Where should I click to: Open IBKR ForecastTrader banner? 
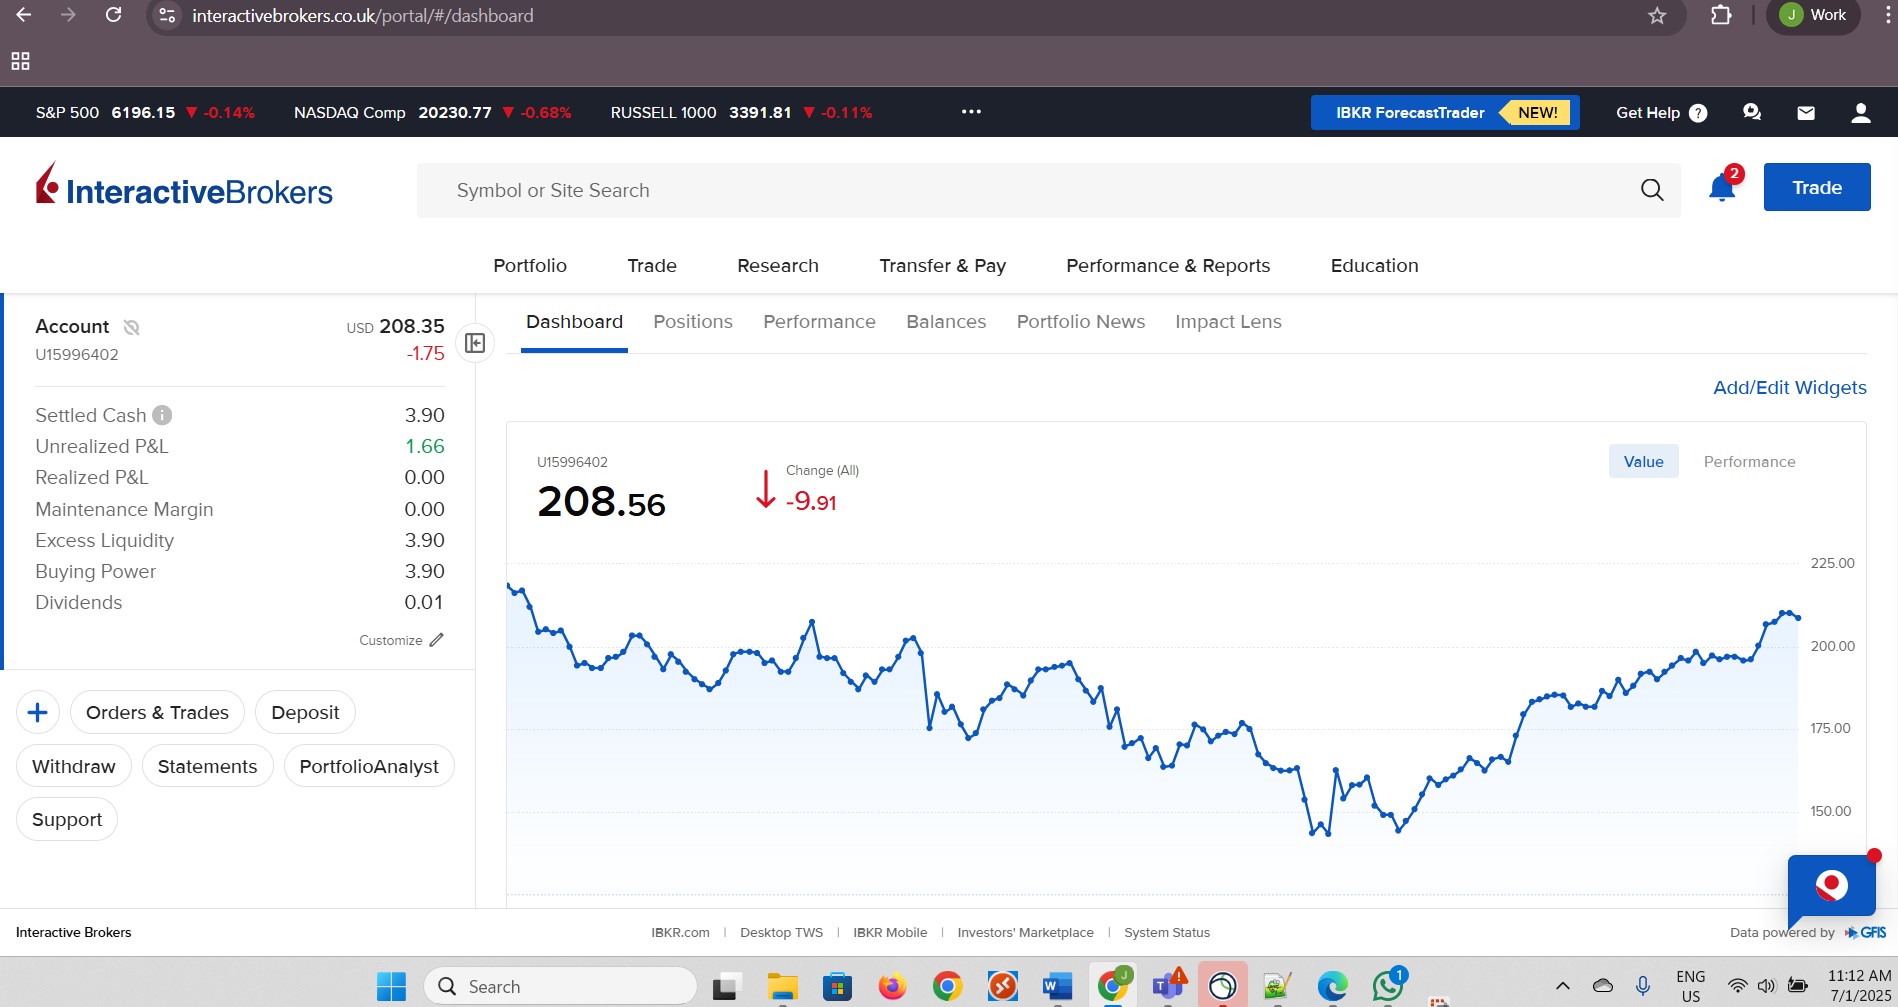(1445, 113)
